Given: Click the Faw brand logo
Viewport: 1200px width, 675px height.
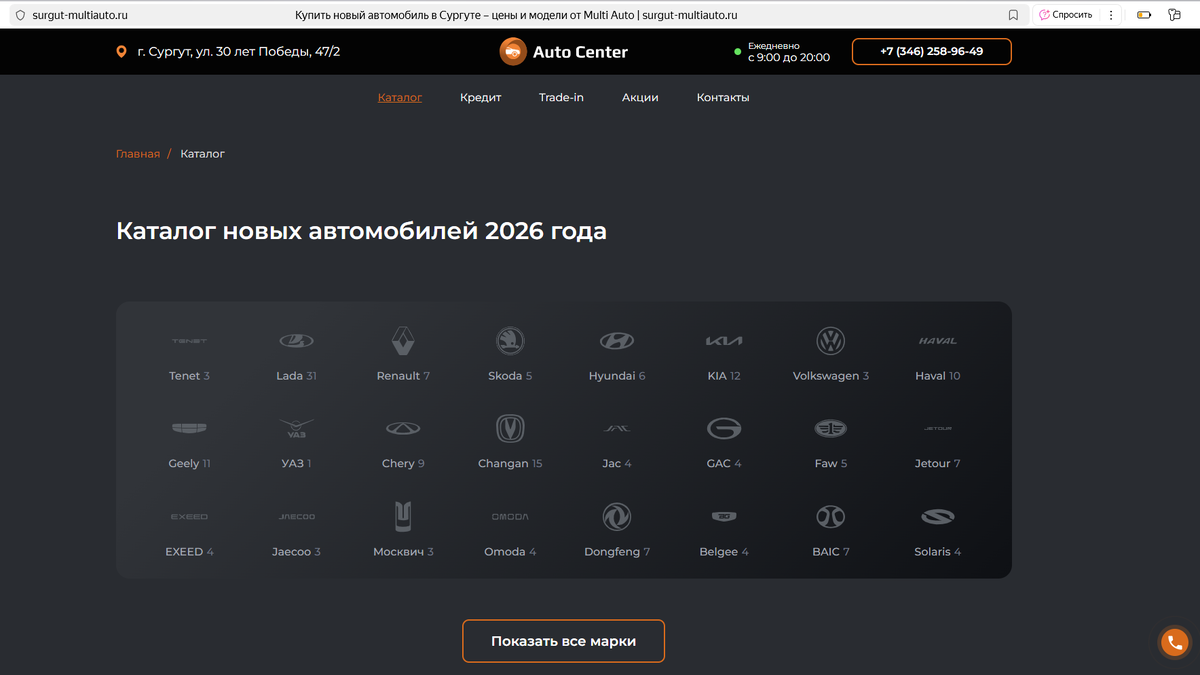Looking at the screenshot, I should tap(831, 428).
